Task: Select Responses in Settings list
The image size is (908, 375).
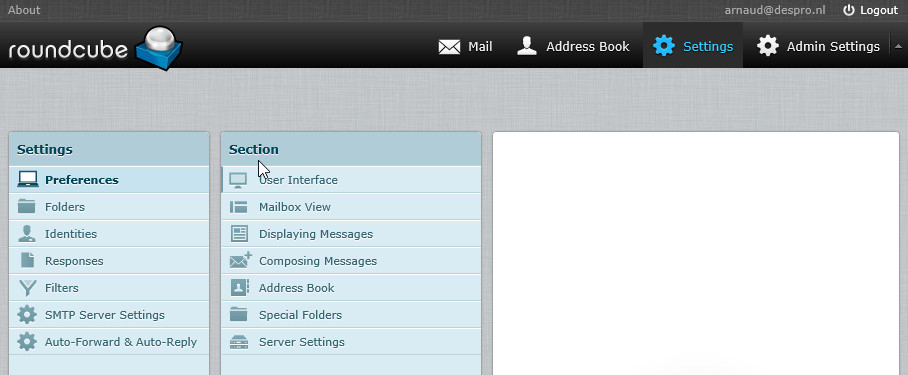Action: [x=109, y=260]
